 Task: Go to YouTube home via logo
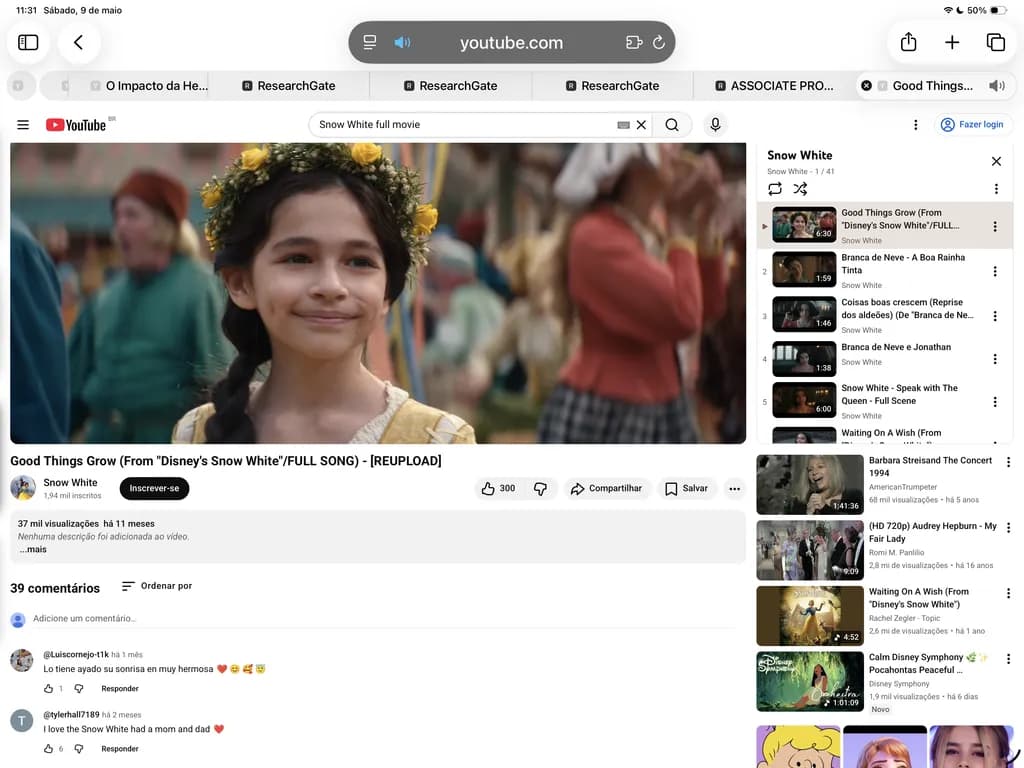point(76,125)
